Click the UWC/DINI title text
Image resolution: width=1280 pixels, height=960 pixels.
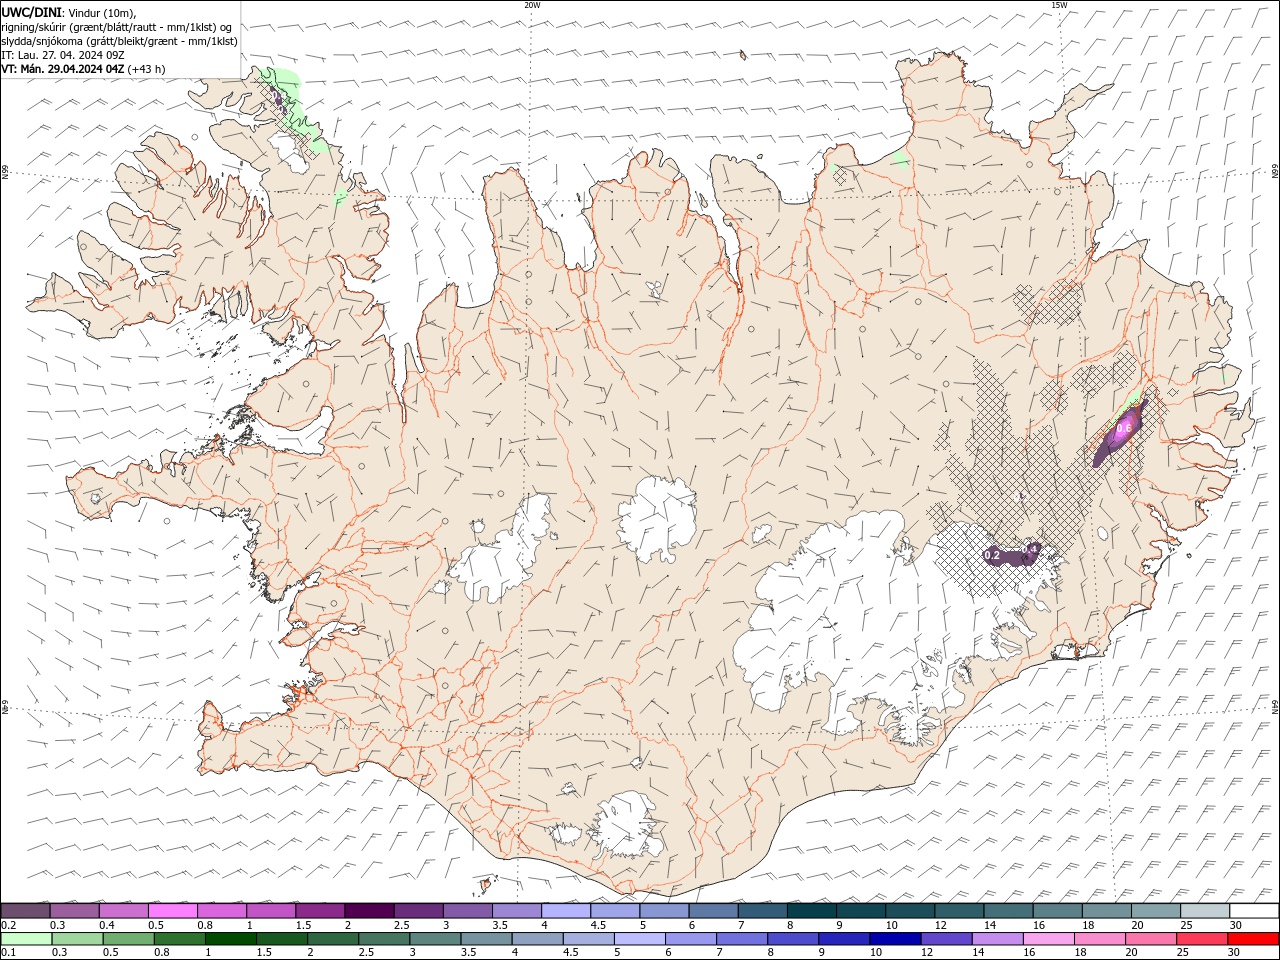[x=31, y=11]
